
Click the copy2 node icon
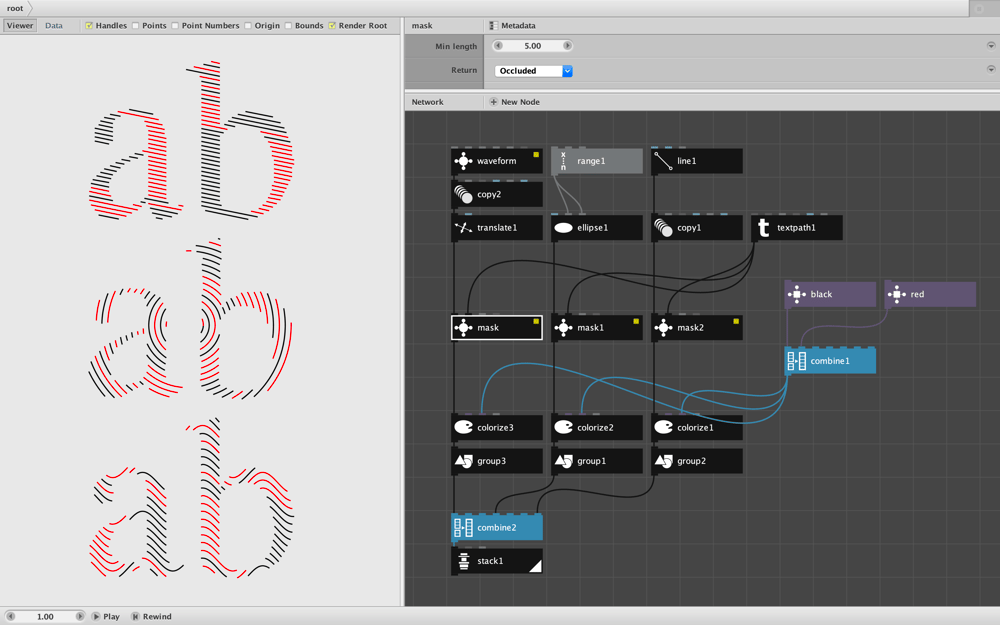[x=463, y=195]
